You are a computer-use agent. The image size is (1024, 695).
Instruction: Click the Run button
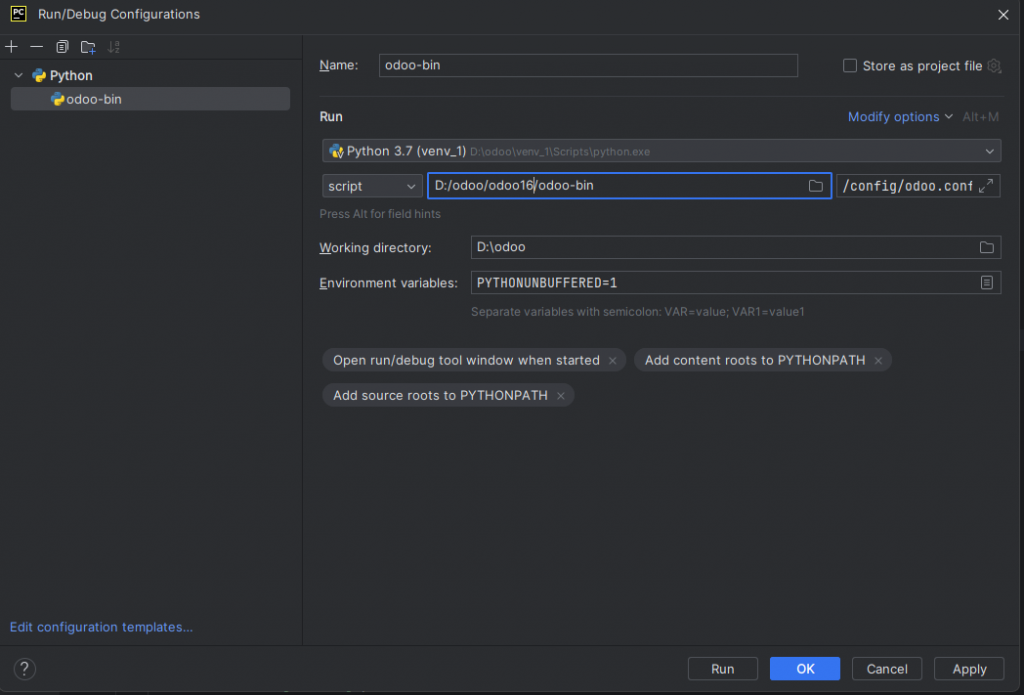pyautogui.click(x=722, y=669)
